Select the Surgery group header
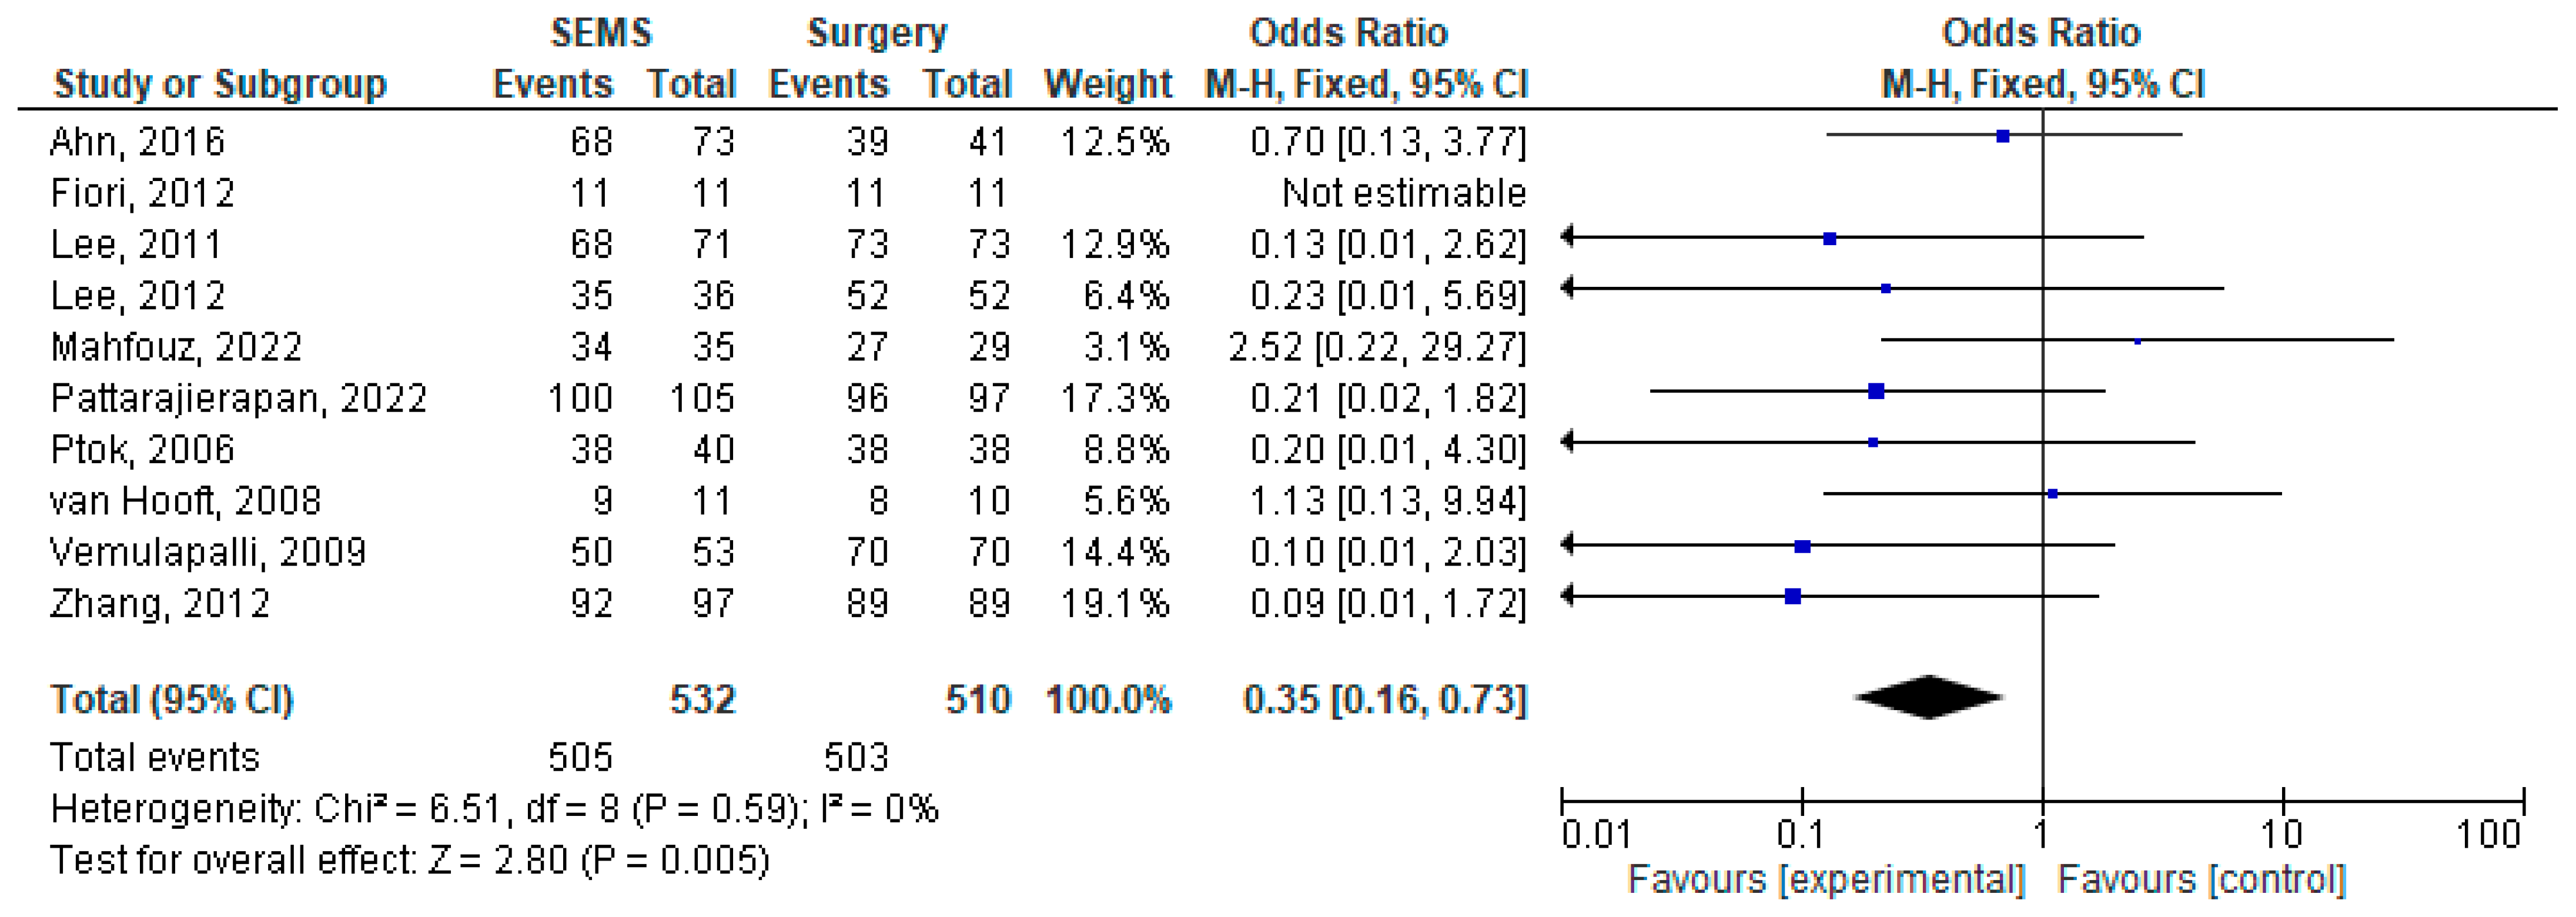The height and width of the screenshot is (917, 2576). tap(877, 33)
